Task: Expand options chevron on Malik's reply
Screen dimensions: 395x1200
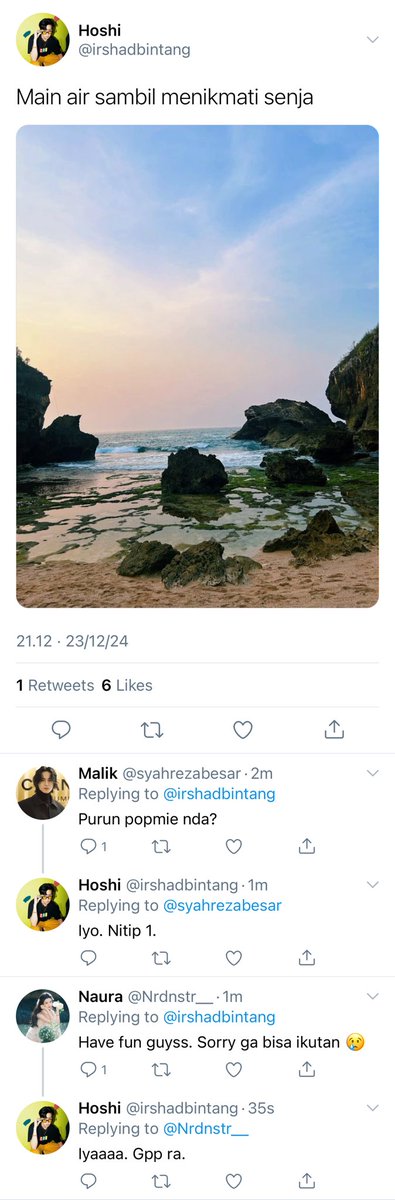Action: point(373,773)
